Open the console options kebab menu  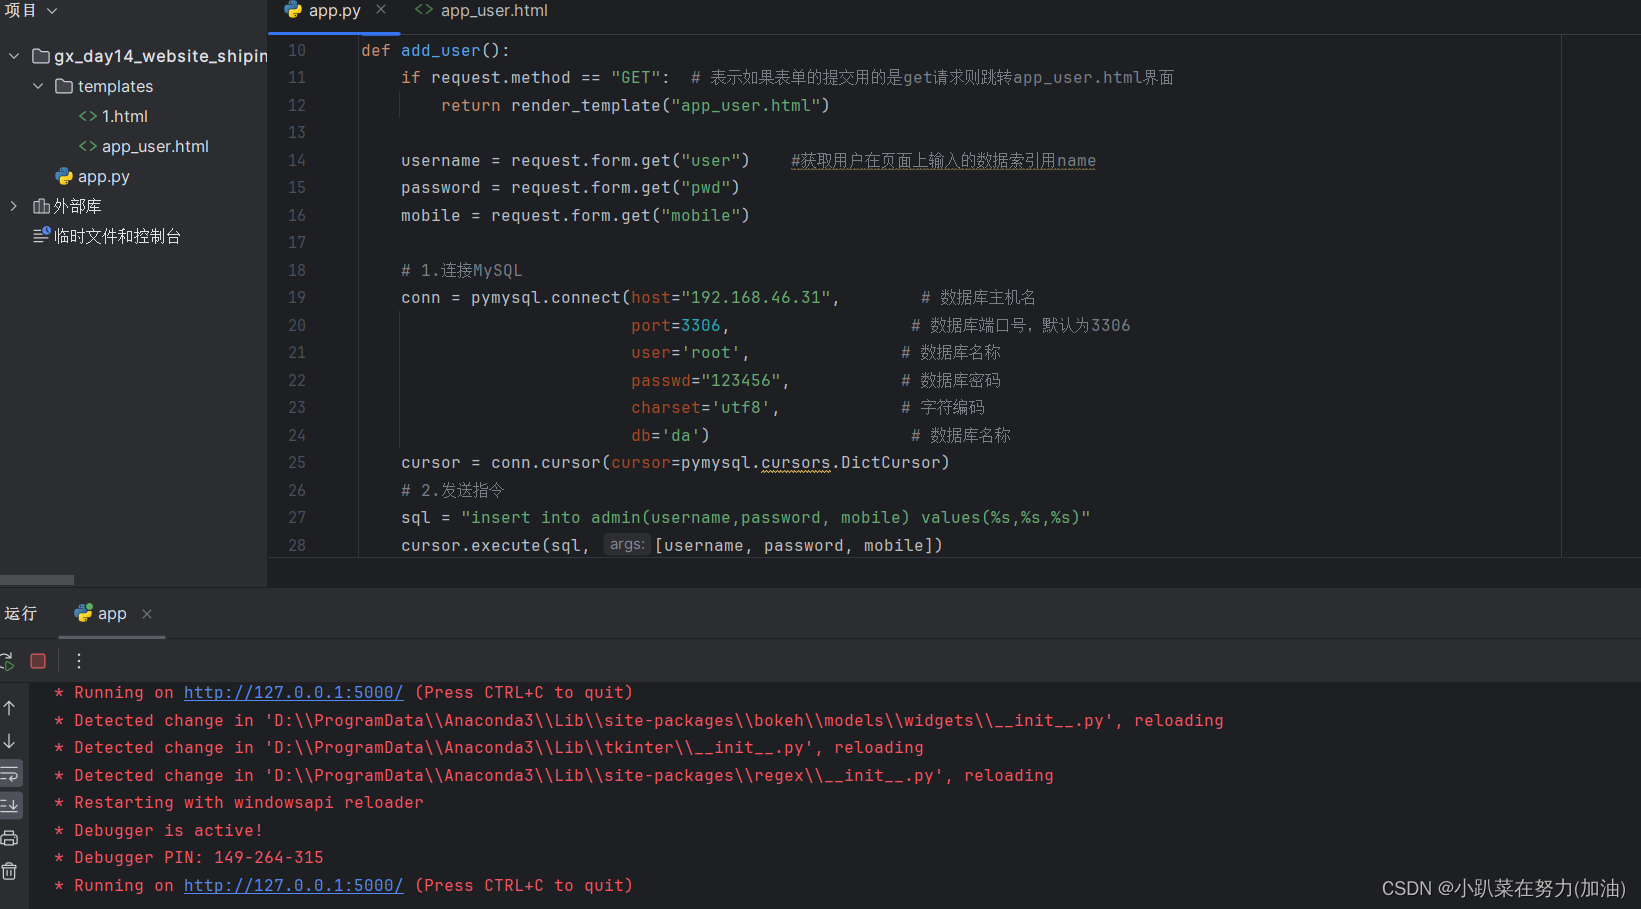(78, 661)
